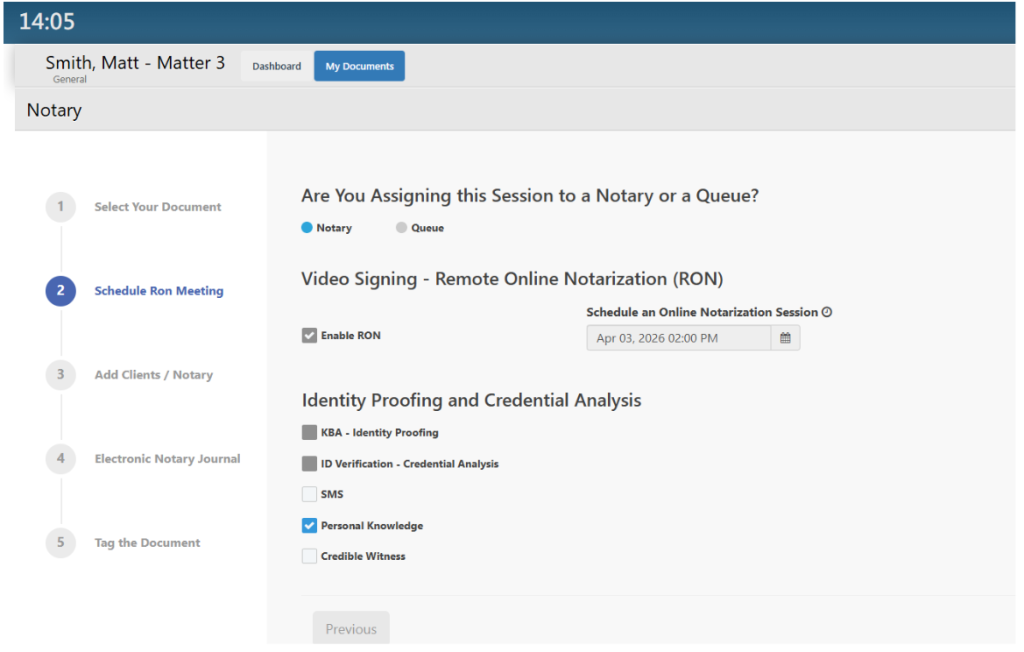The height and width of the screenshot is (652, 1024).
Task: Click step 1 circle icon
Action: click(x=60, y=207)
